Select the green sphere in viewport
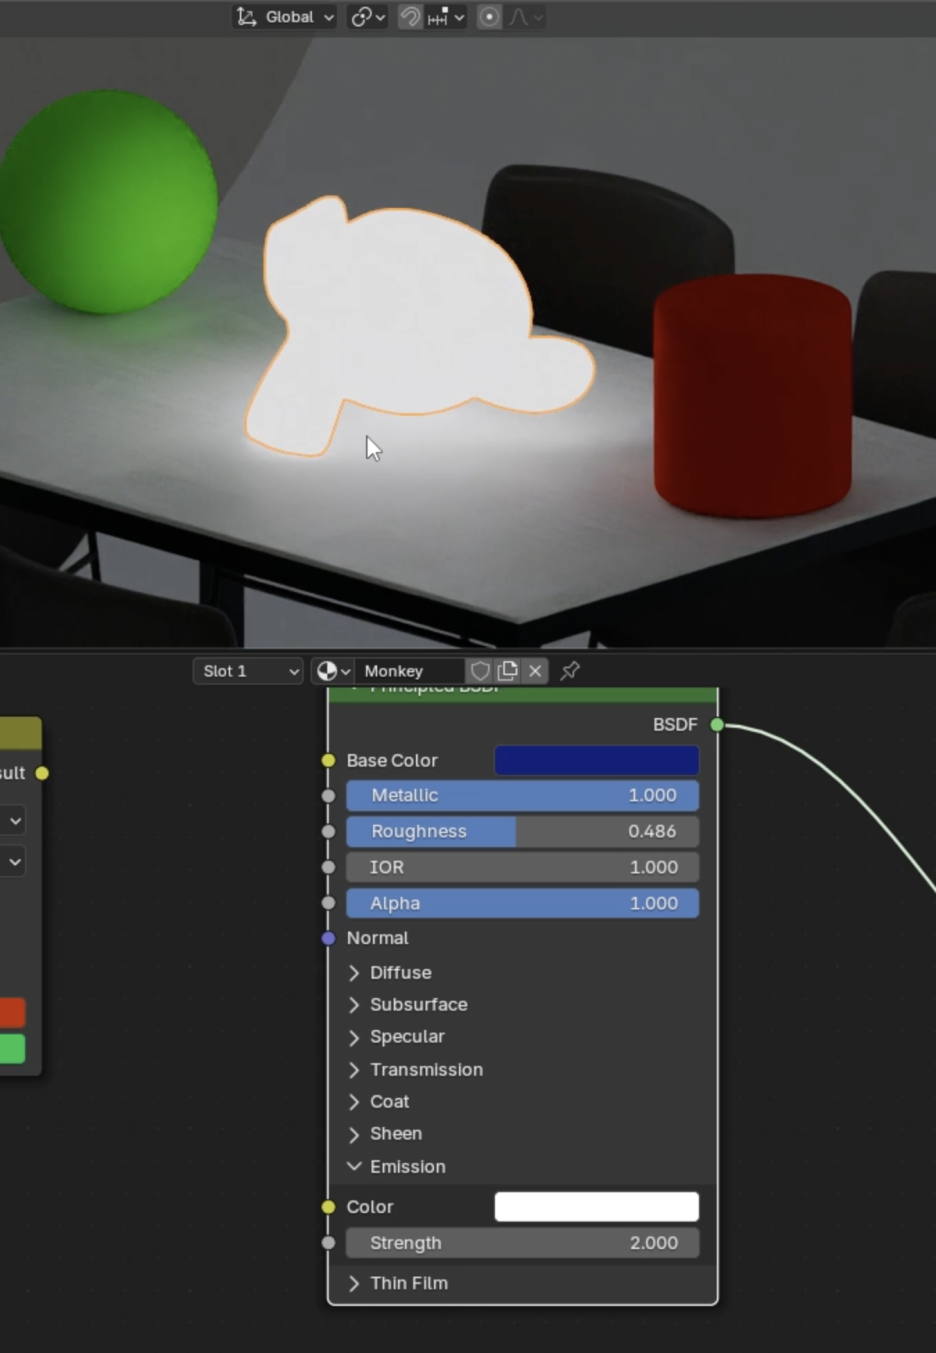This screenshot has height=1353, width=936. [108, 200]
